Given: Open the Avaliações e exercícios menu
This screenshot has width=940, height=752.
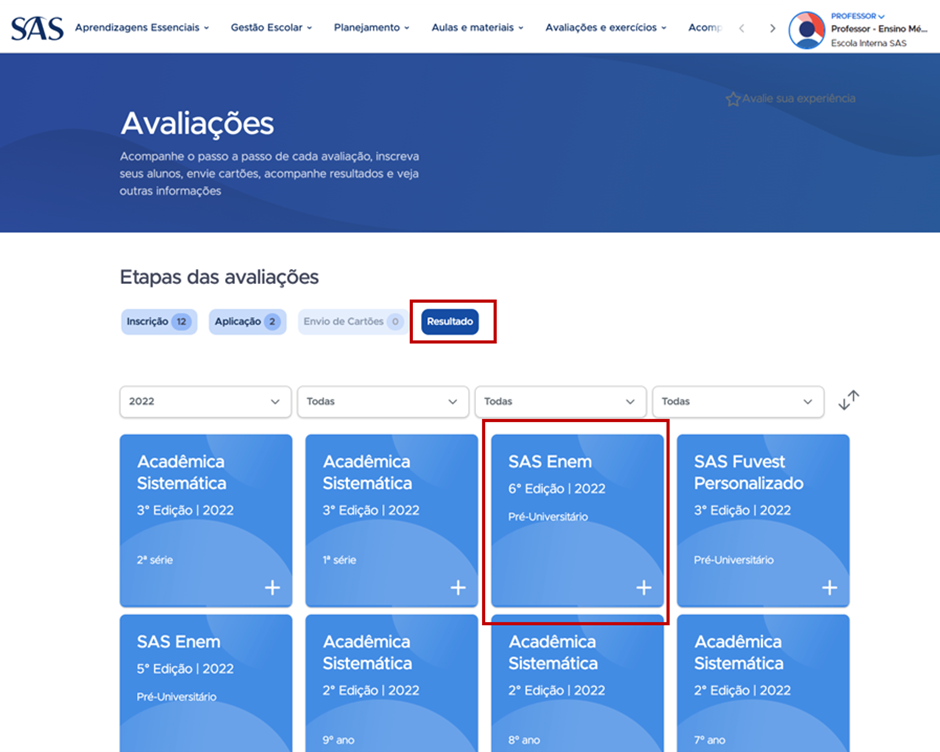Looking at the screenshot, I should pos(606,28).
